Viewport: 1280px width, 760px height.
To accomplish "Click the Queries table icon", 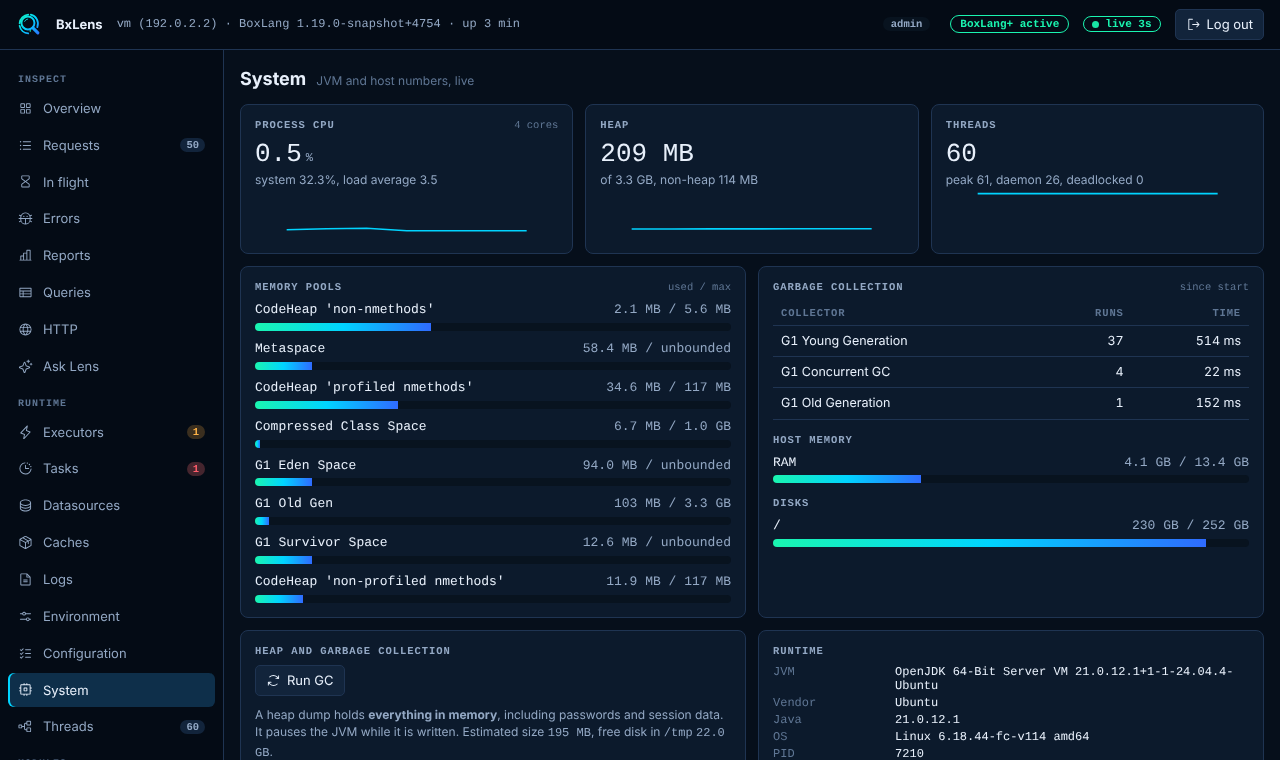I will coord(25,292).
